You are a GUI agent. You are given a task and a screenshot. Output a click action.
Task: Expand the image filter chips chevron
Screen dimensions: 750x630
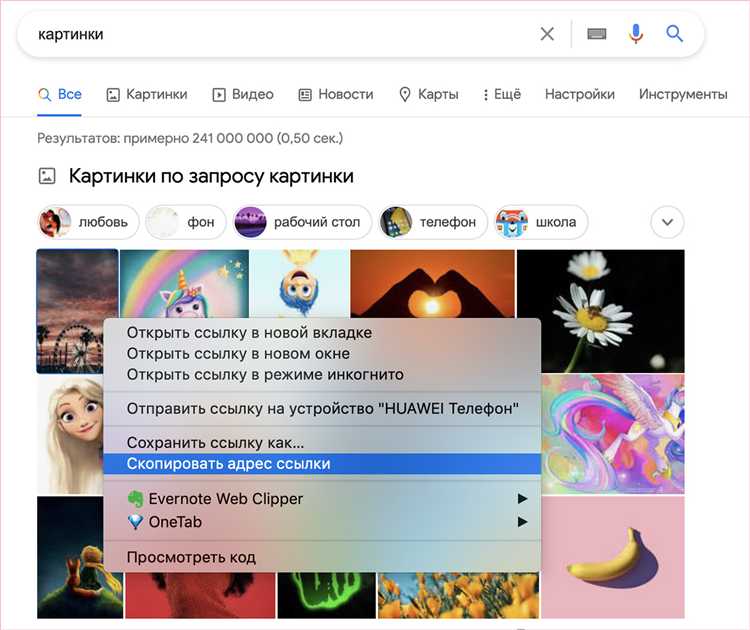click(x=667, y=222)
